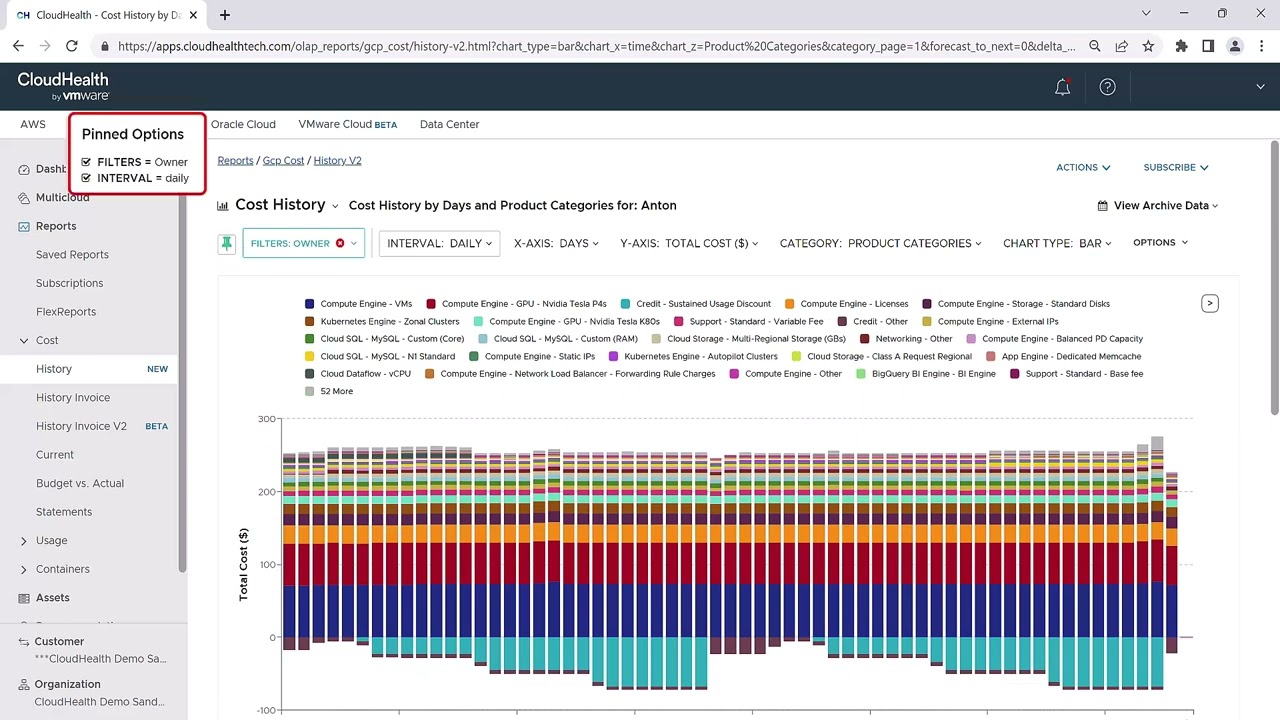Click the History V2 breadcrumb link
The height and width of the screenshot is (720, 1280).
click(337, 160)
